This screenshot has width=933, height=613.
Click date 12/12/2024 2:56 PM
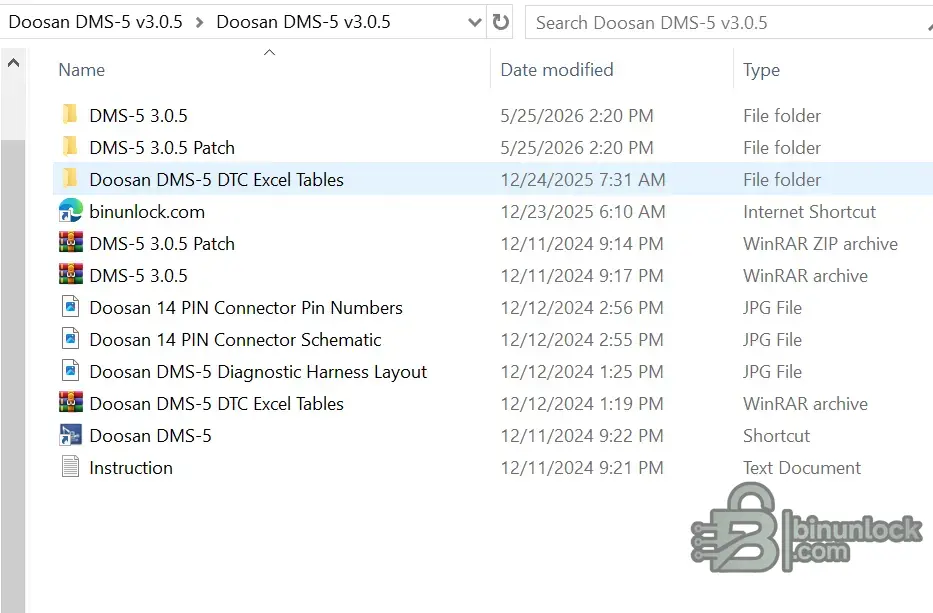pyautogui.click(x=581, y=308)
